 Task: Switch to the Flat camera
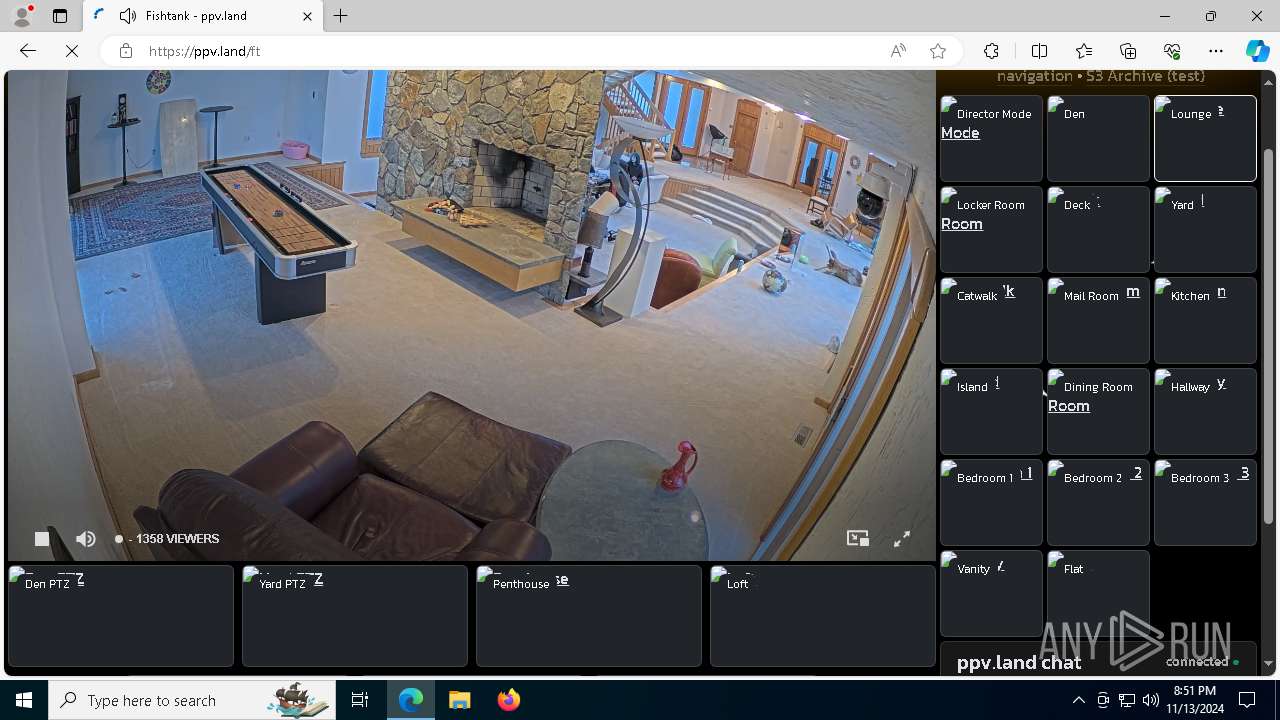click(x=1098, y=594)
